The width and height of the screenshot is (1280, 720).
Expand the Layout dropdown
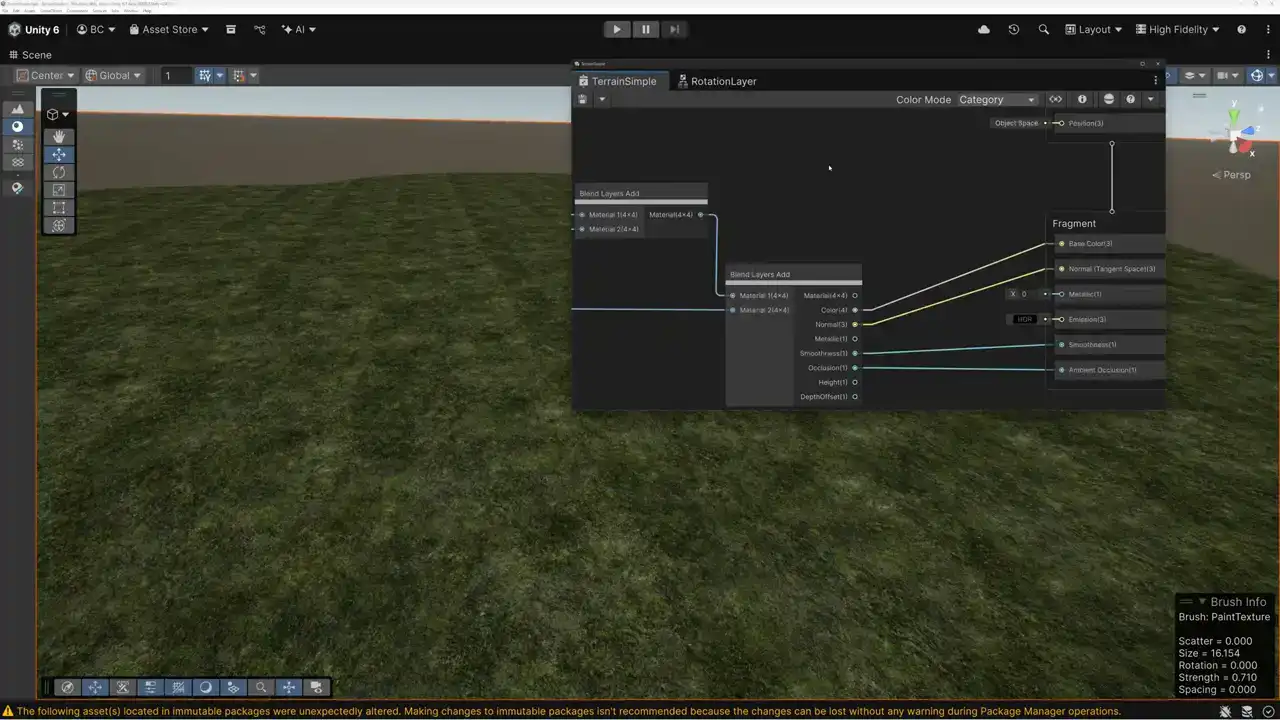pyautogui.click(x=1093, y=30)
